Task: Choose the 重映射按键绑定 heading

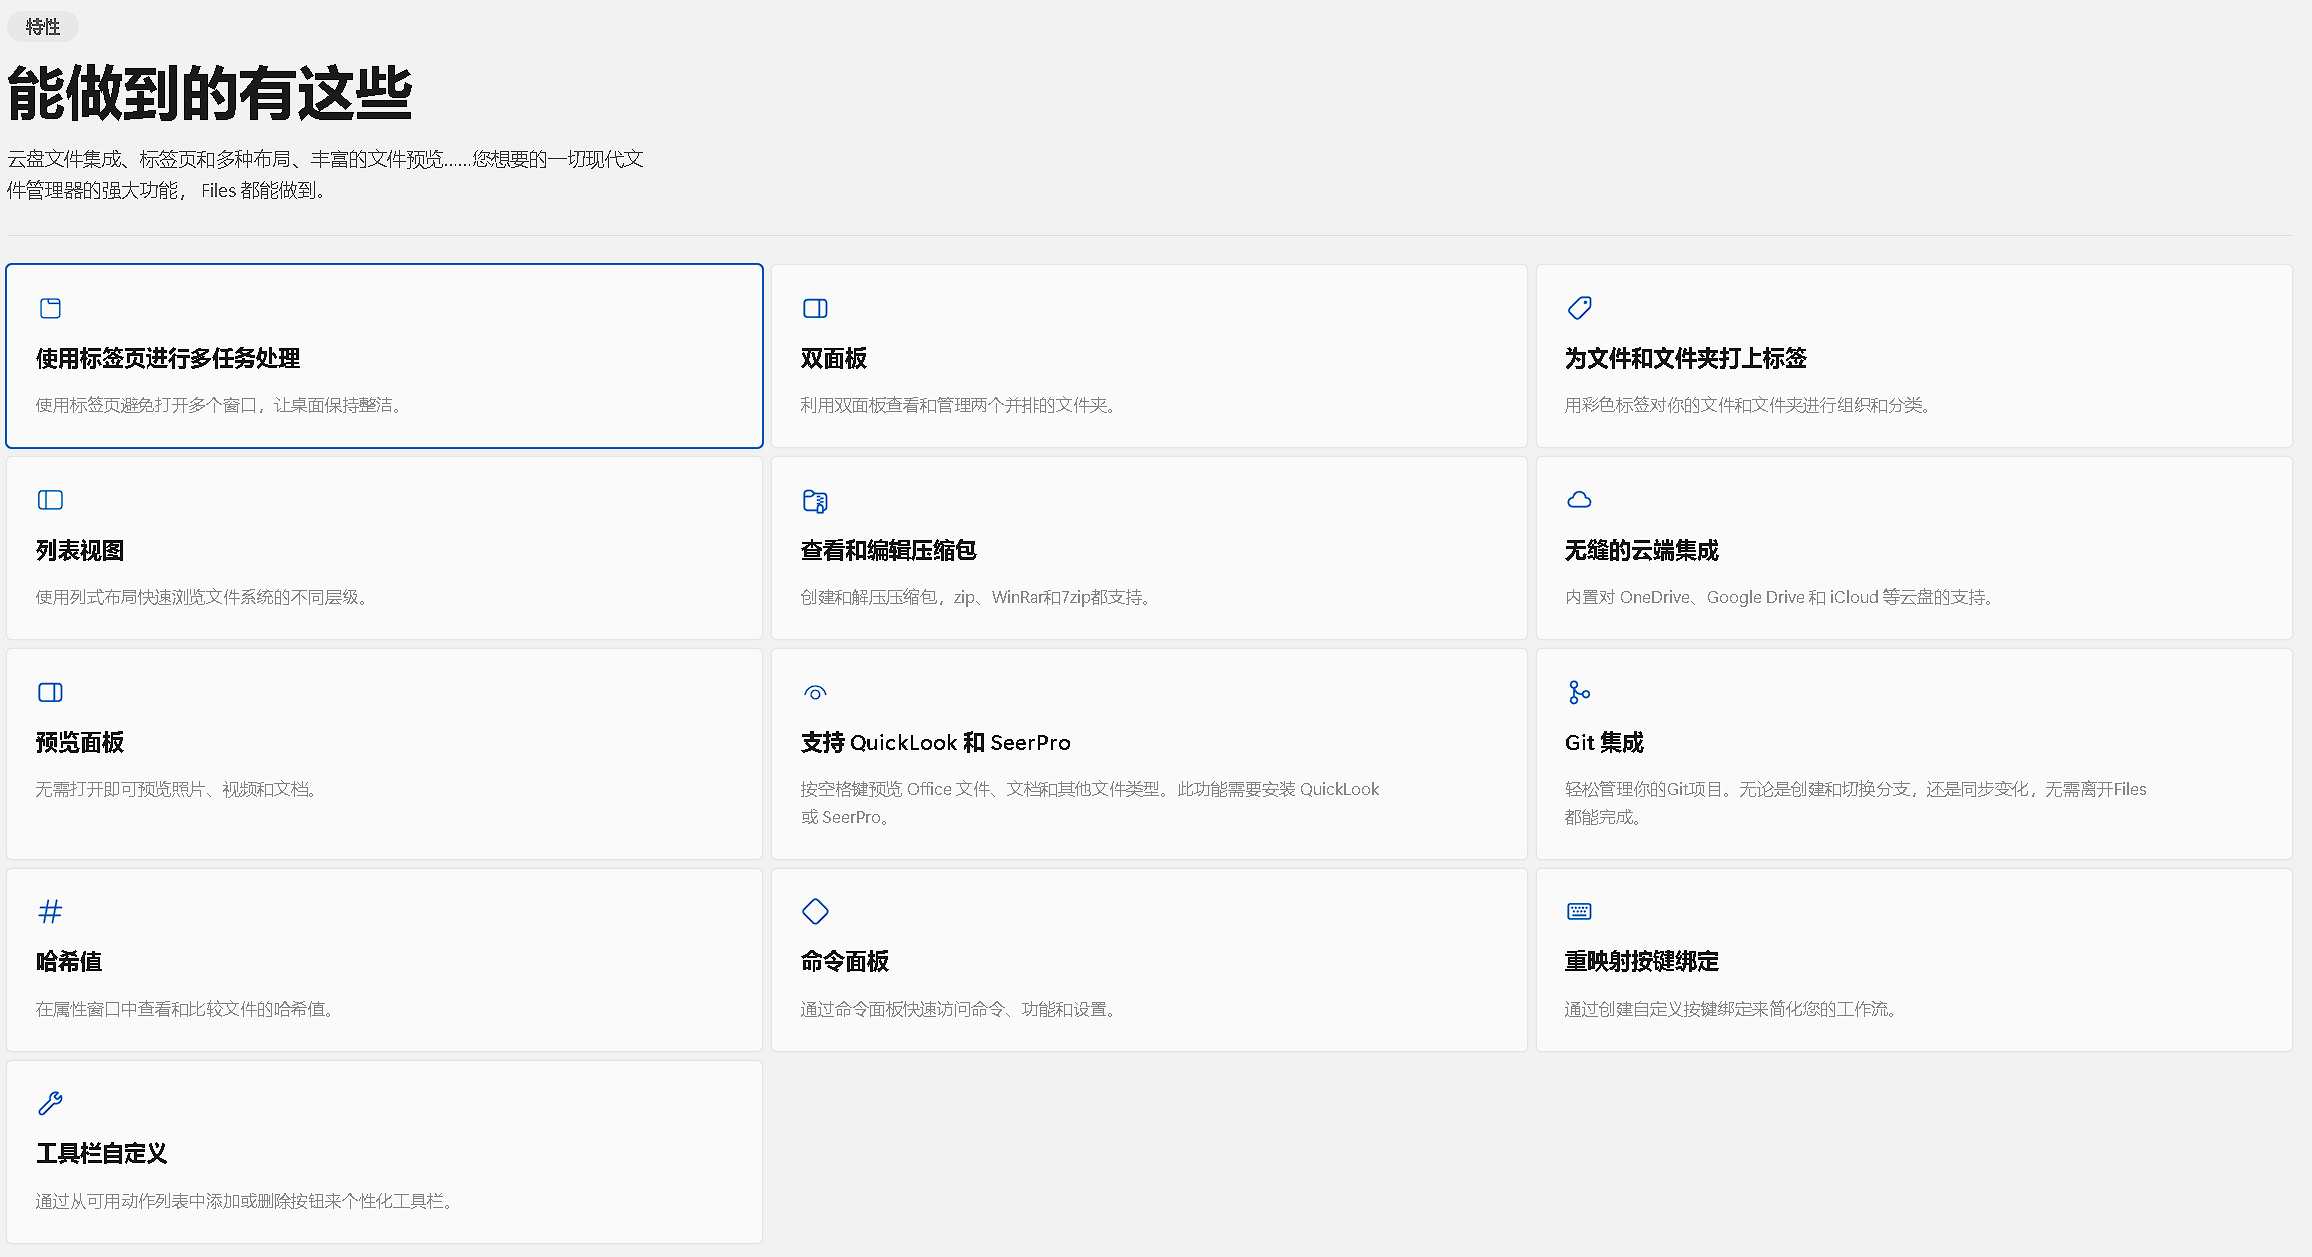Action: coord(1642,961)
